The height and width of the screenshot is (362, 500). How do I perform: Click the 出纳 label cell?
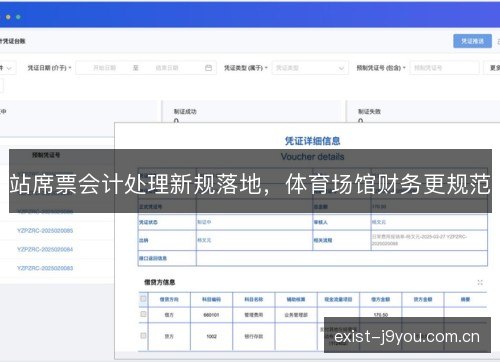point(167,240)
